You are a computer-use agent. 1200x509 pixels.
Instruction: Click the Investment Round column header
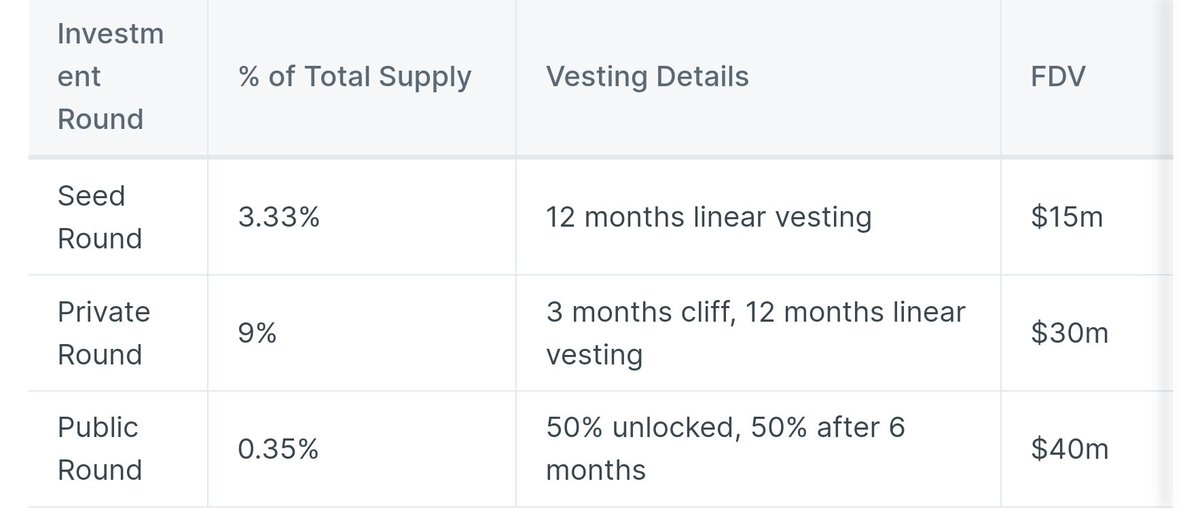[110, 77]
